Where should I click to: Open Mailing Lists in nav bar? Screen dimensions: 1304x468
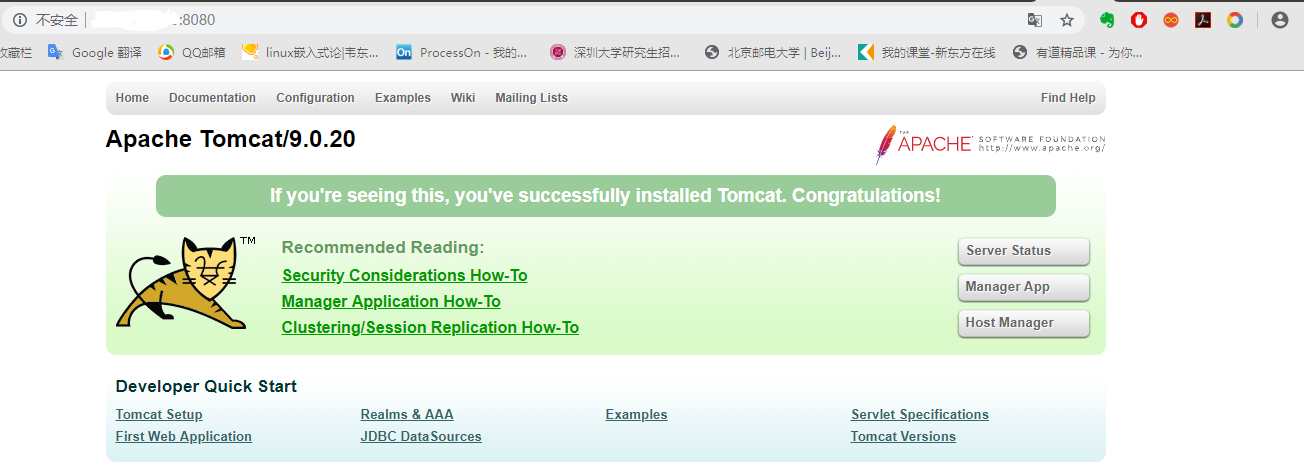tap(531, 98)
